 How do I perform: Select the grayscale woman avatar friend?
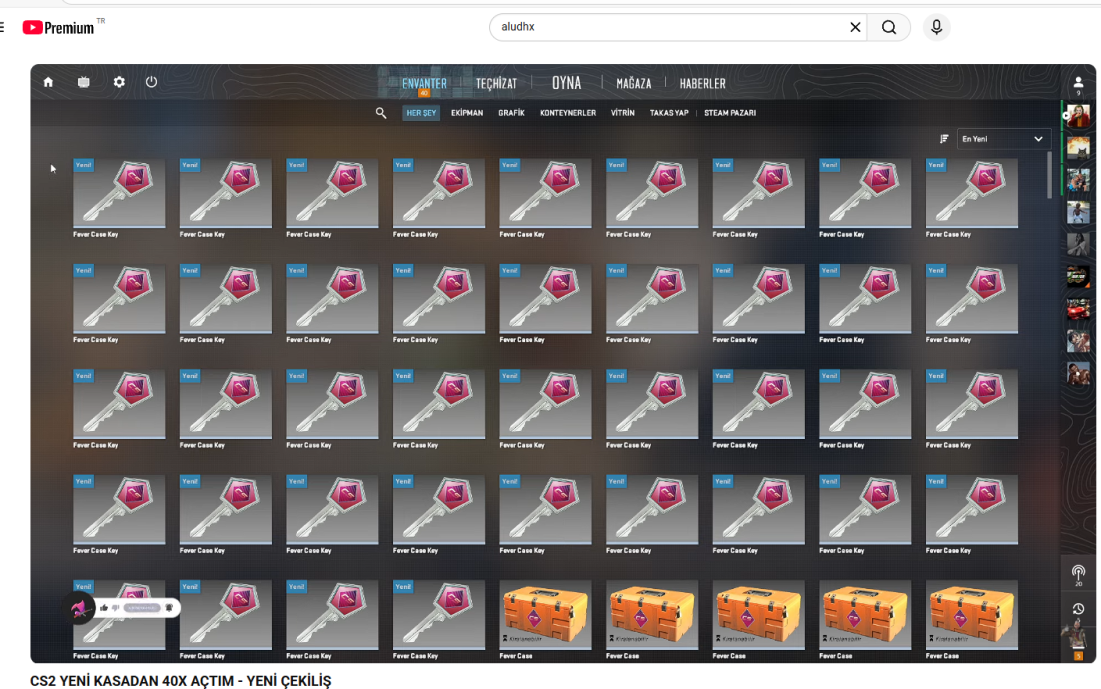pos(1079,244)
